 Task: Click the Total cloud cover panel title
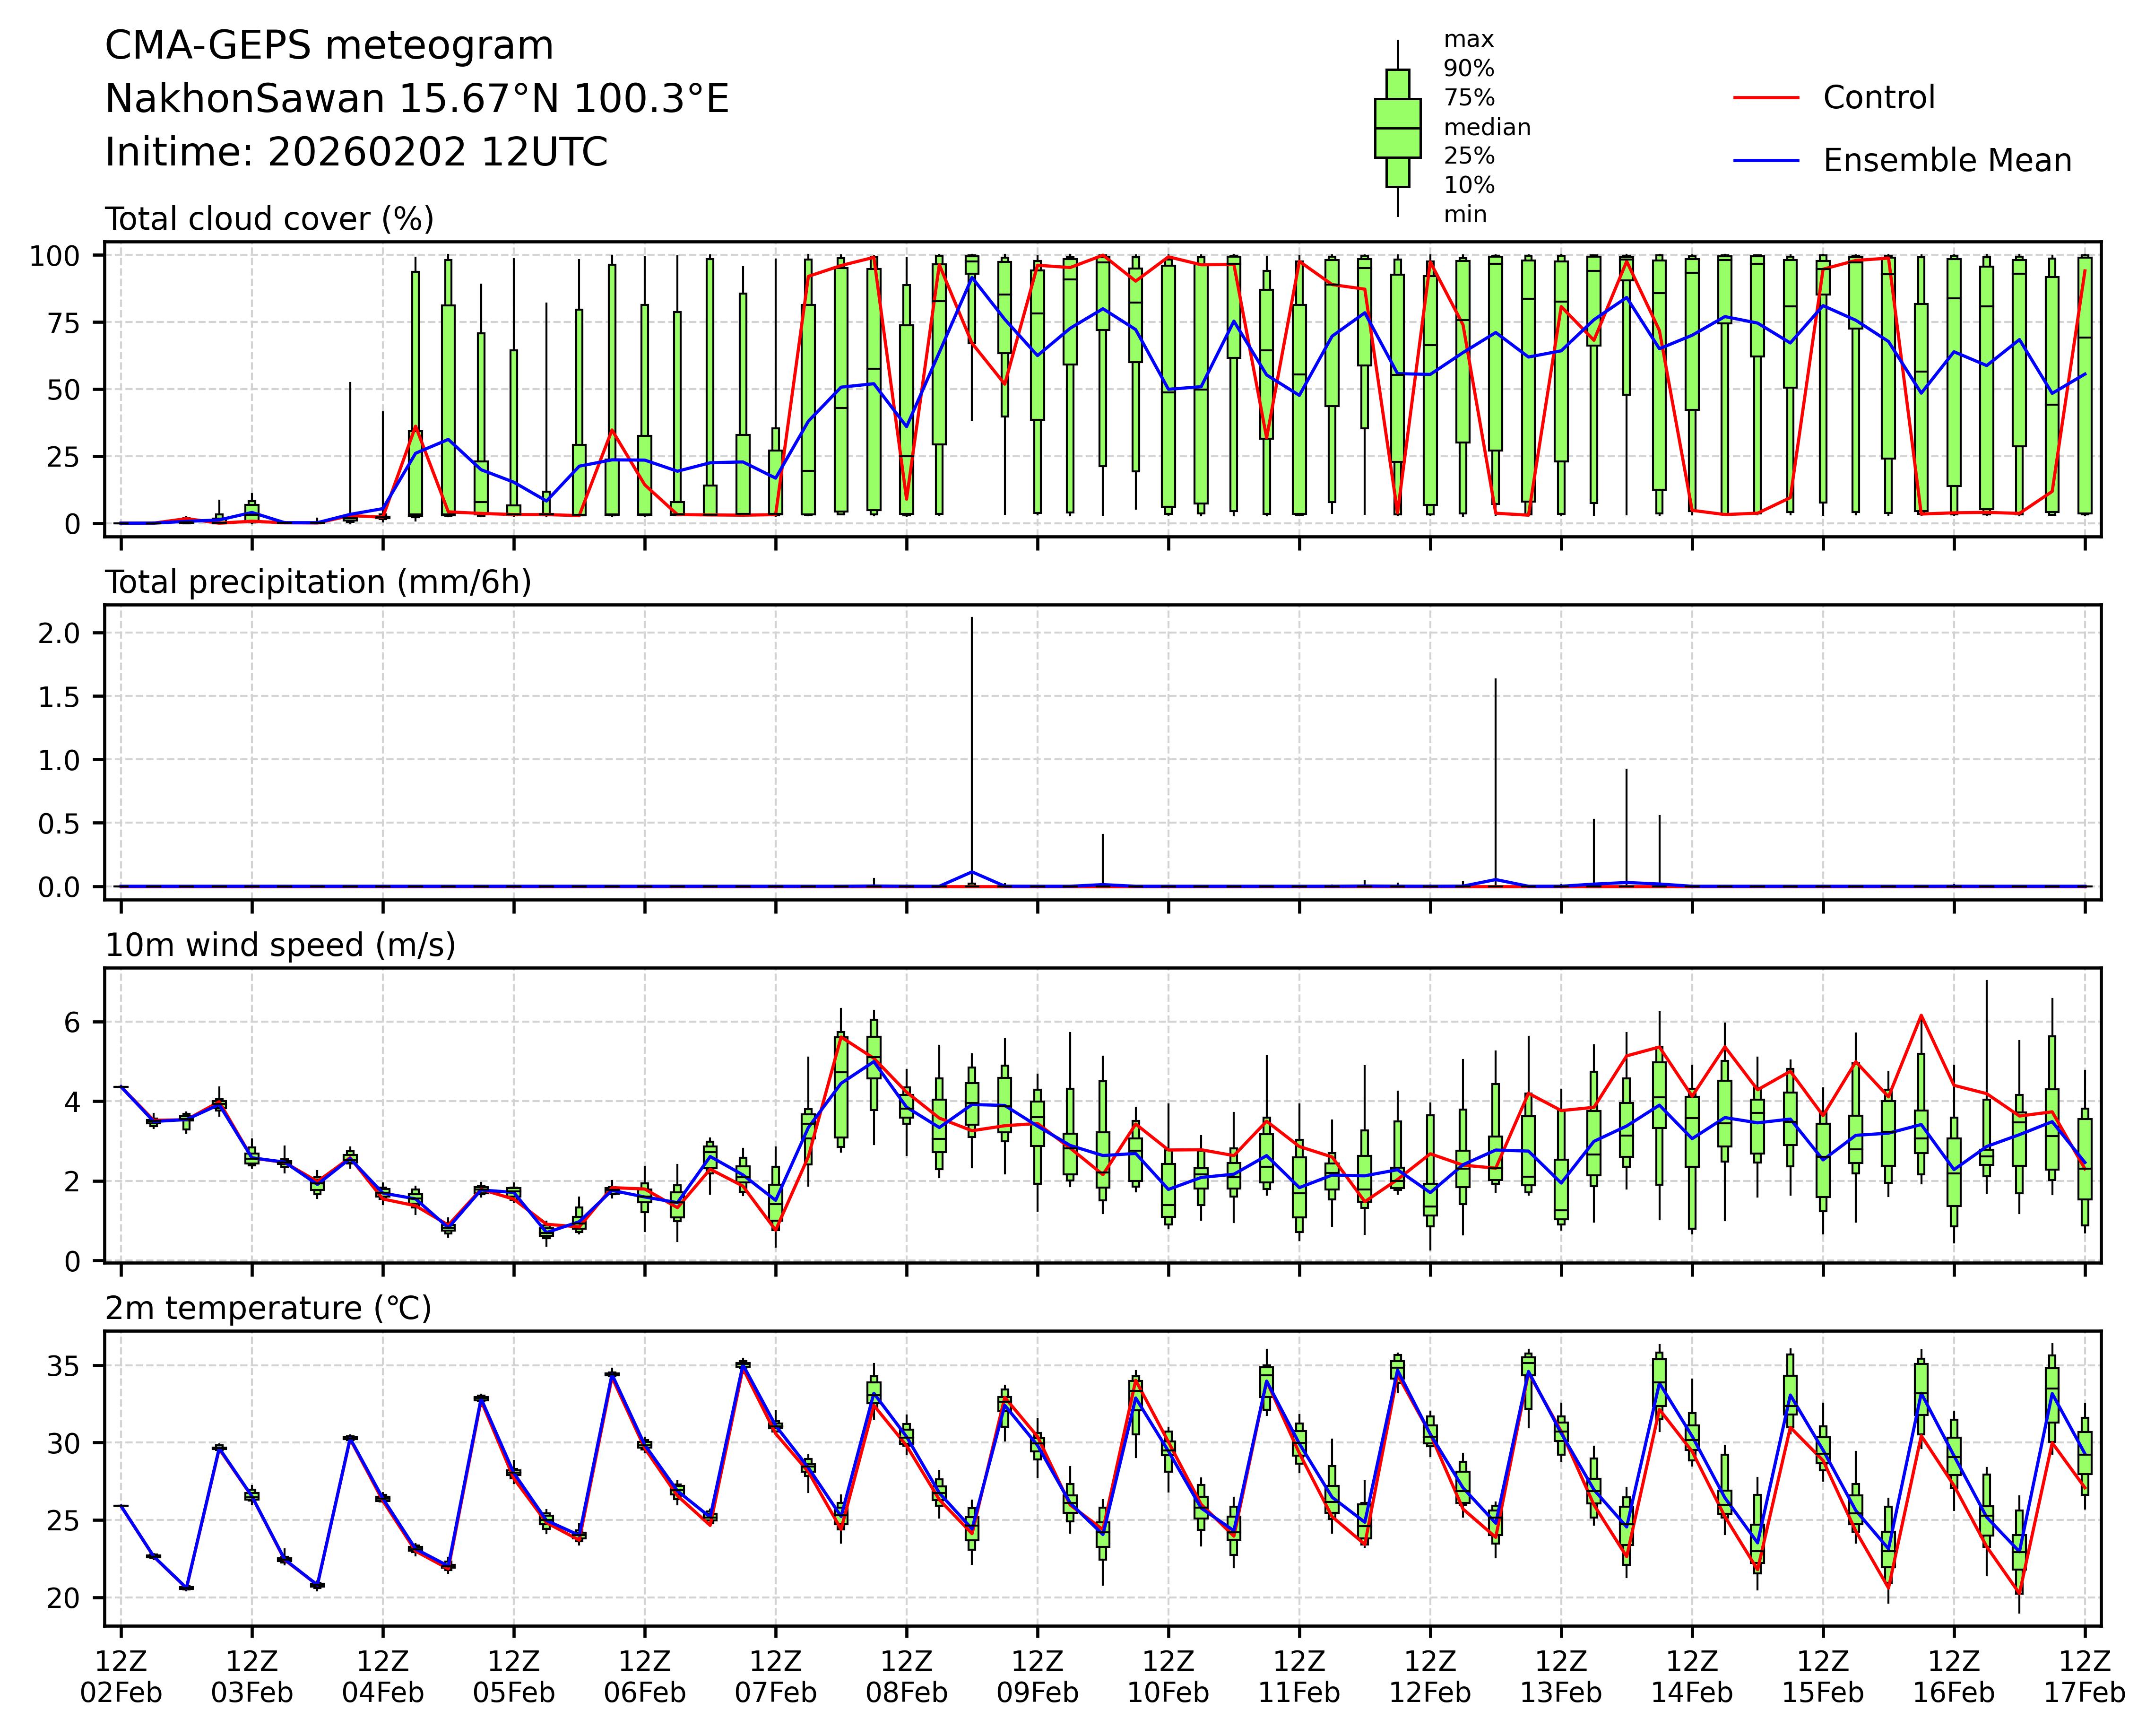[269, 219]
